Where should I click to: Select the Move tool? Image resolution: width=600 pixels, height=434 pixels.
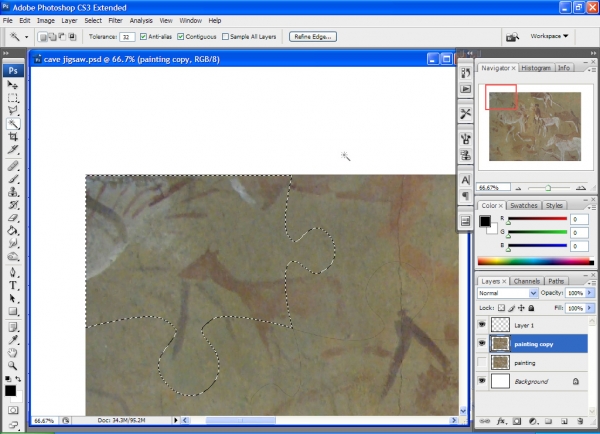(13, 85)
